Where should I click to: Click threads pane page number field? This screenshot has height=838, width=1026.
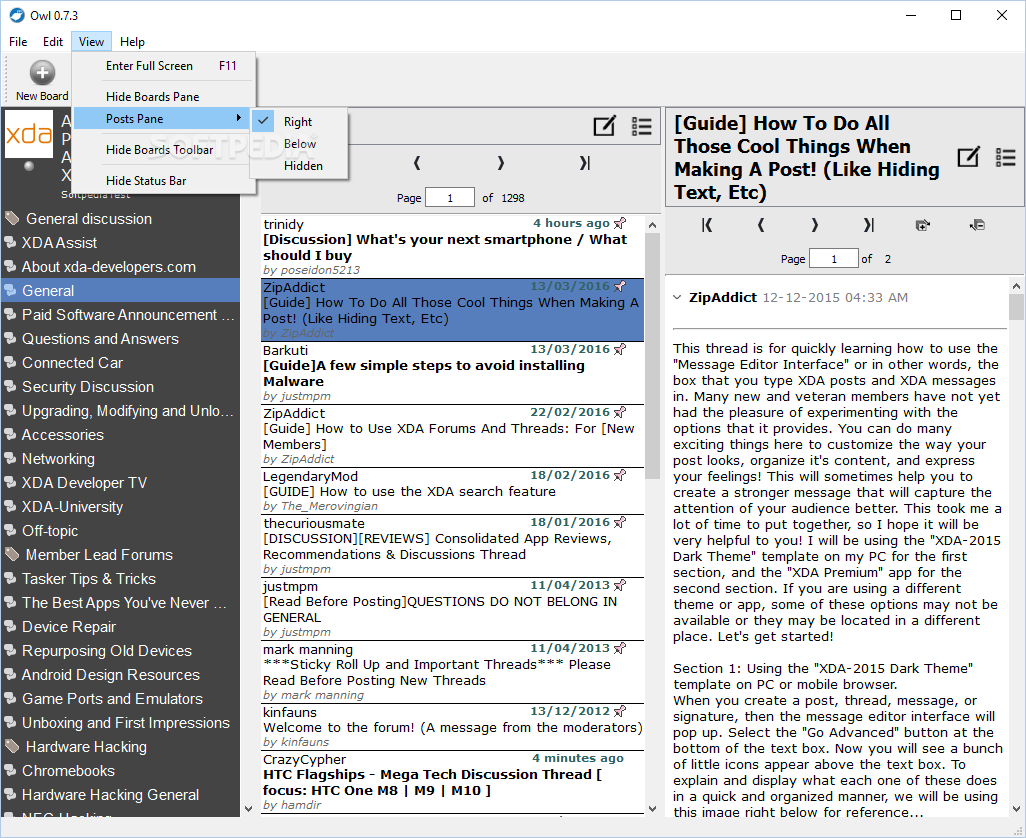tap(450, 198)
